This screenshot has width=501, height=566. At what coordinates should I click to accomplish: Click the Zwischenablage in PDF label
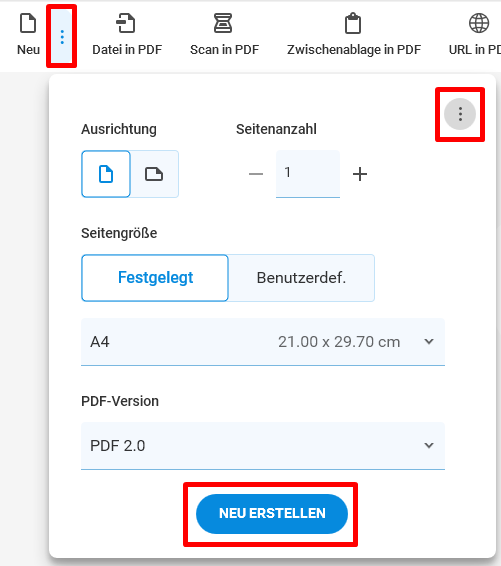354,50
